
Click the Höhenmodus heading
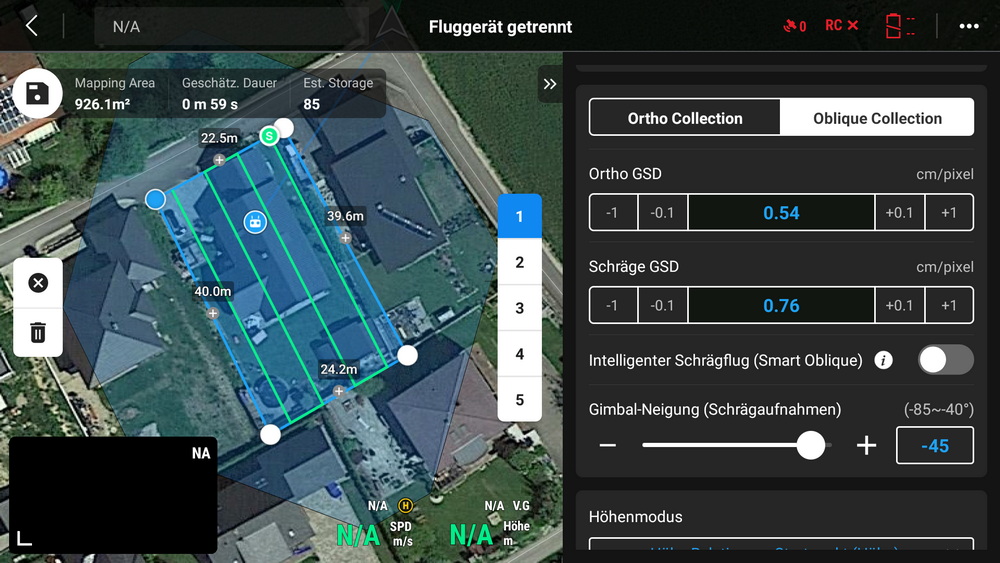635,516
